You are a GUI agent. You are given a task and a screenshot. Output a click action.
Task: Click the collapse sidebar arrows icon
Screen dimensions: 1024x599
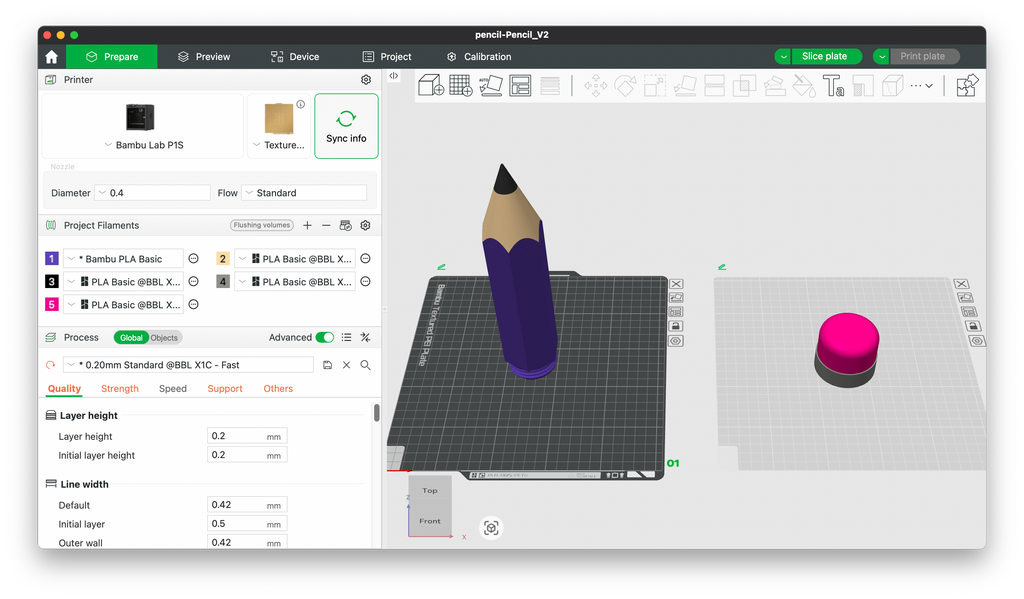pos(393,76)
